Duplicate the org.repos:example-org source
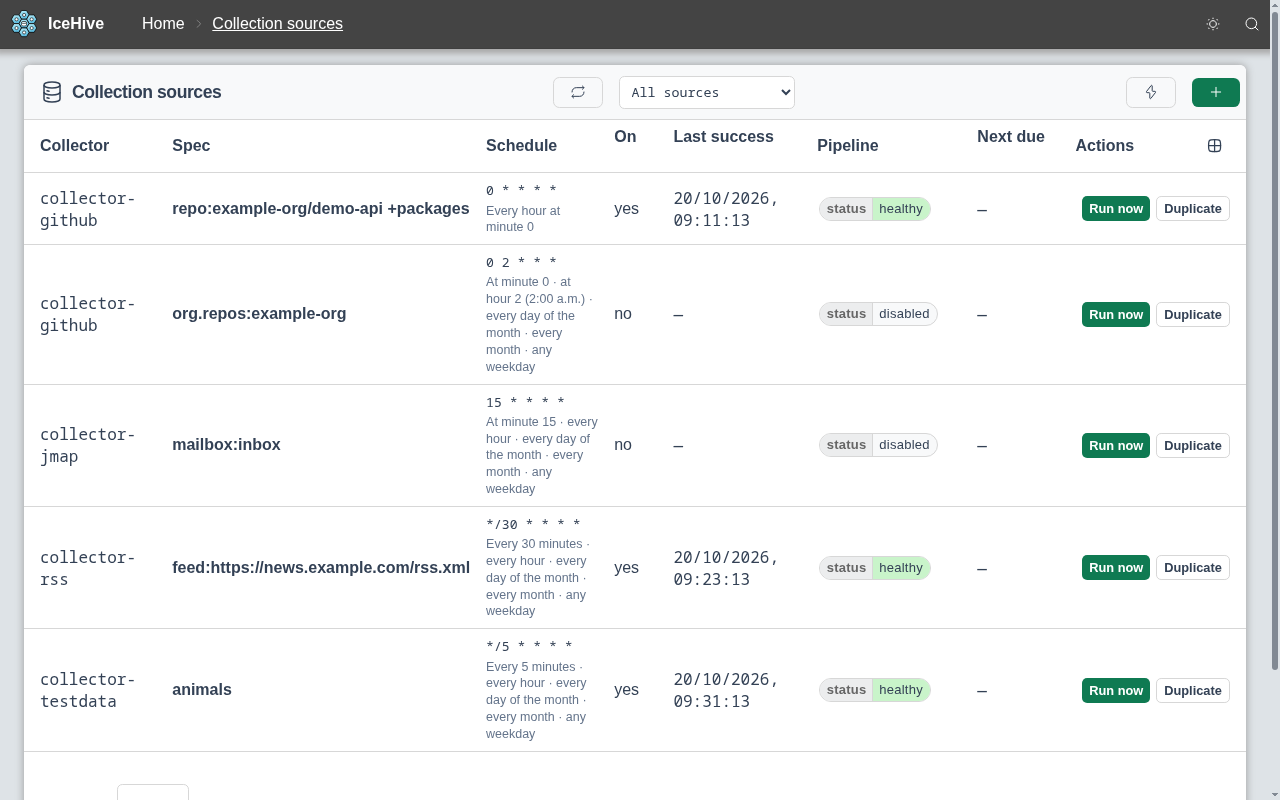The height and width of the screenshot is (800, 1280). [x=1193, y=314]
